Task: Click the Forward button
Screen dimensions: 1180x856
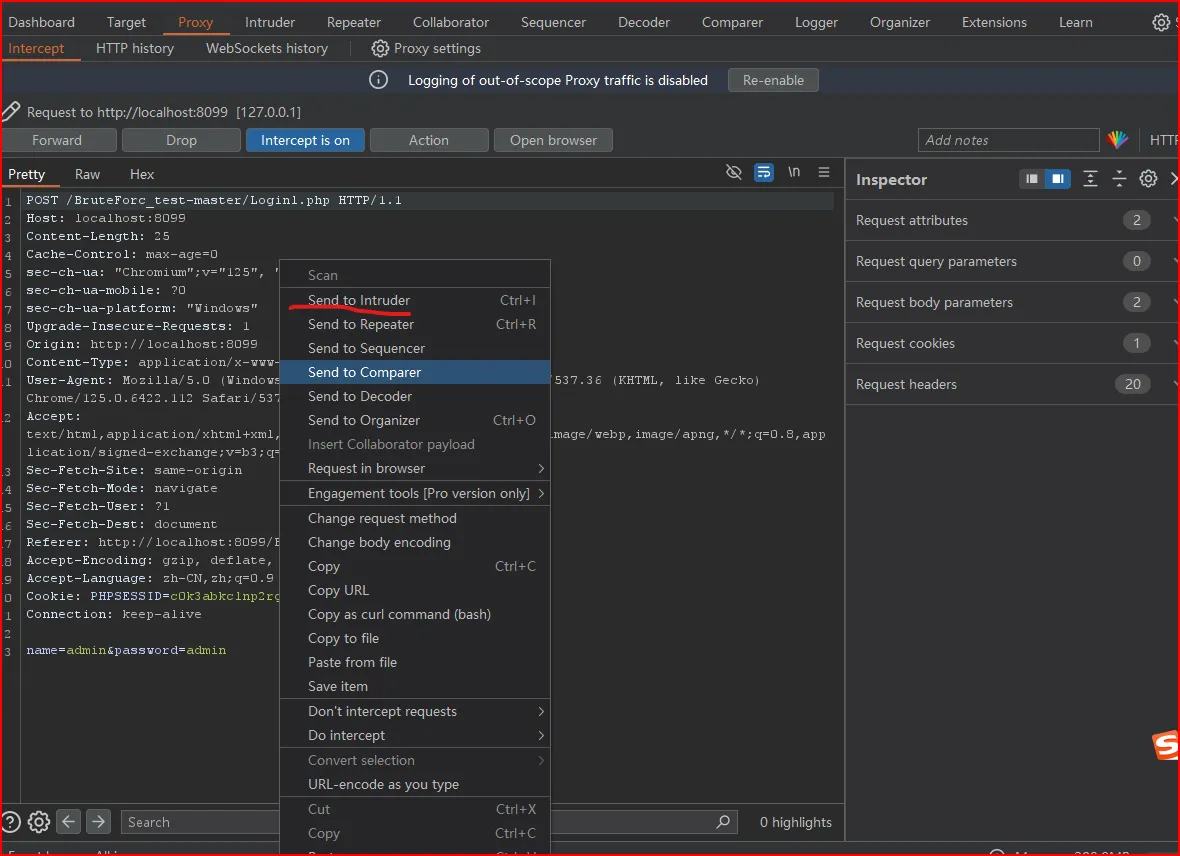Action: [57, 140]
